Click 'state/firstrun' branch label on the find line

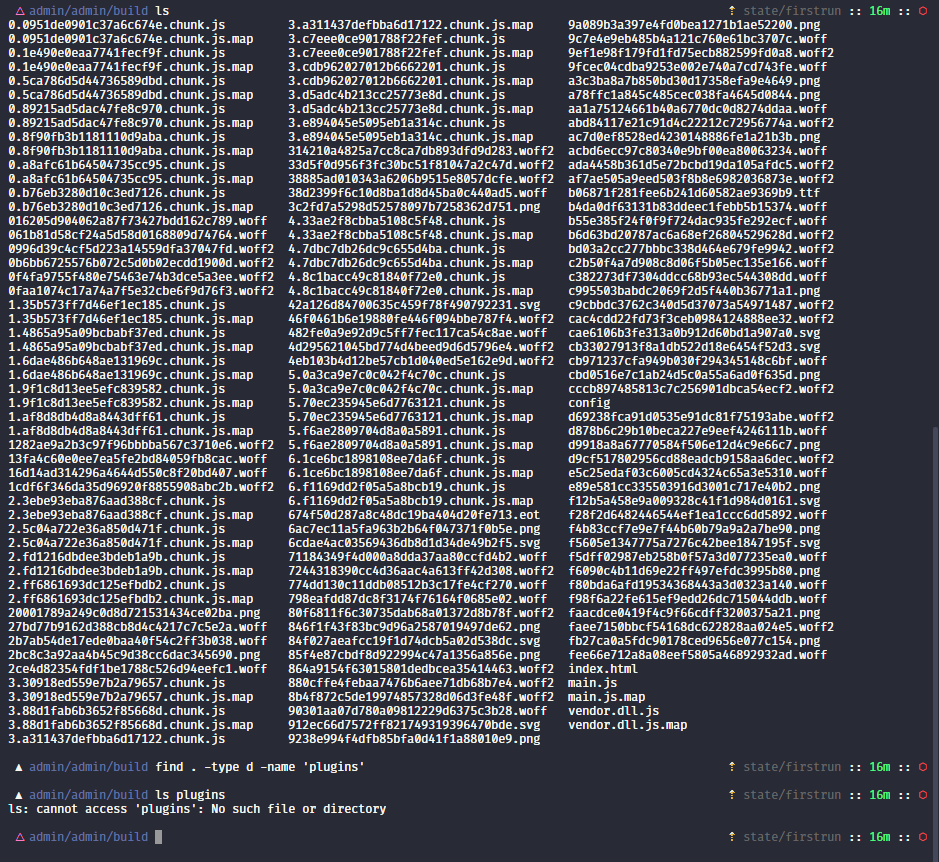pos(792,767)
